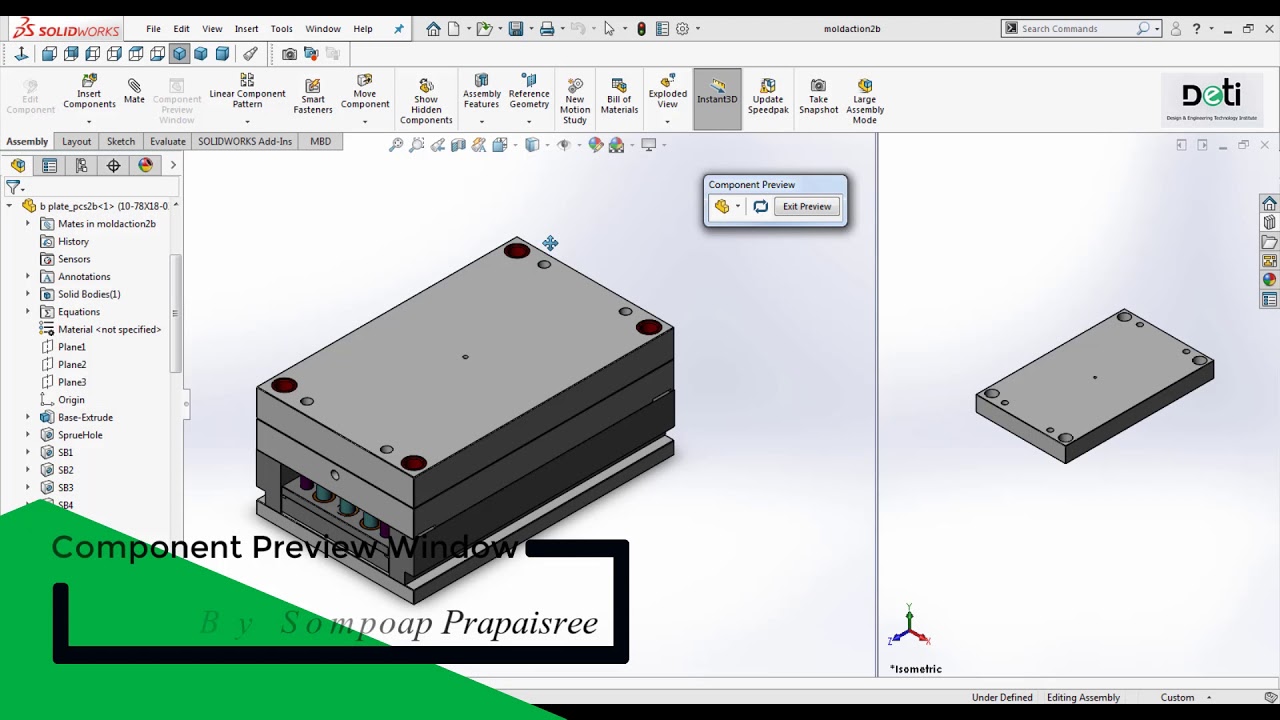This screenshot has width=1280, height=720.
Task: Open the Insert Components dropdown arrow
Action: tap(89, 122)
